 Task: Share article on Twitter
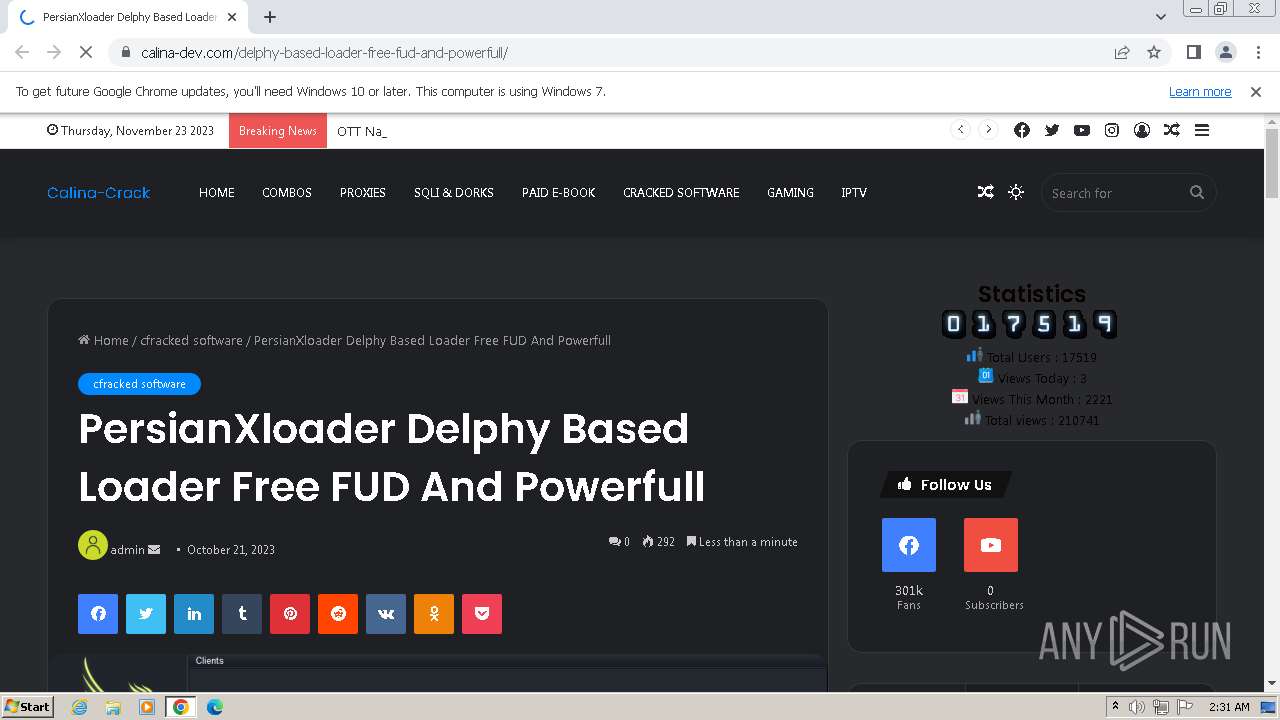pyautogui.click(x=146, y=614)
